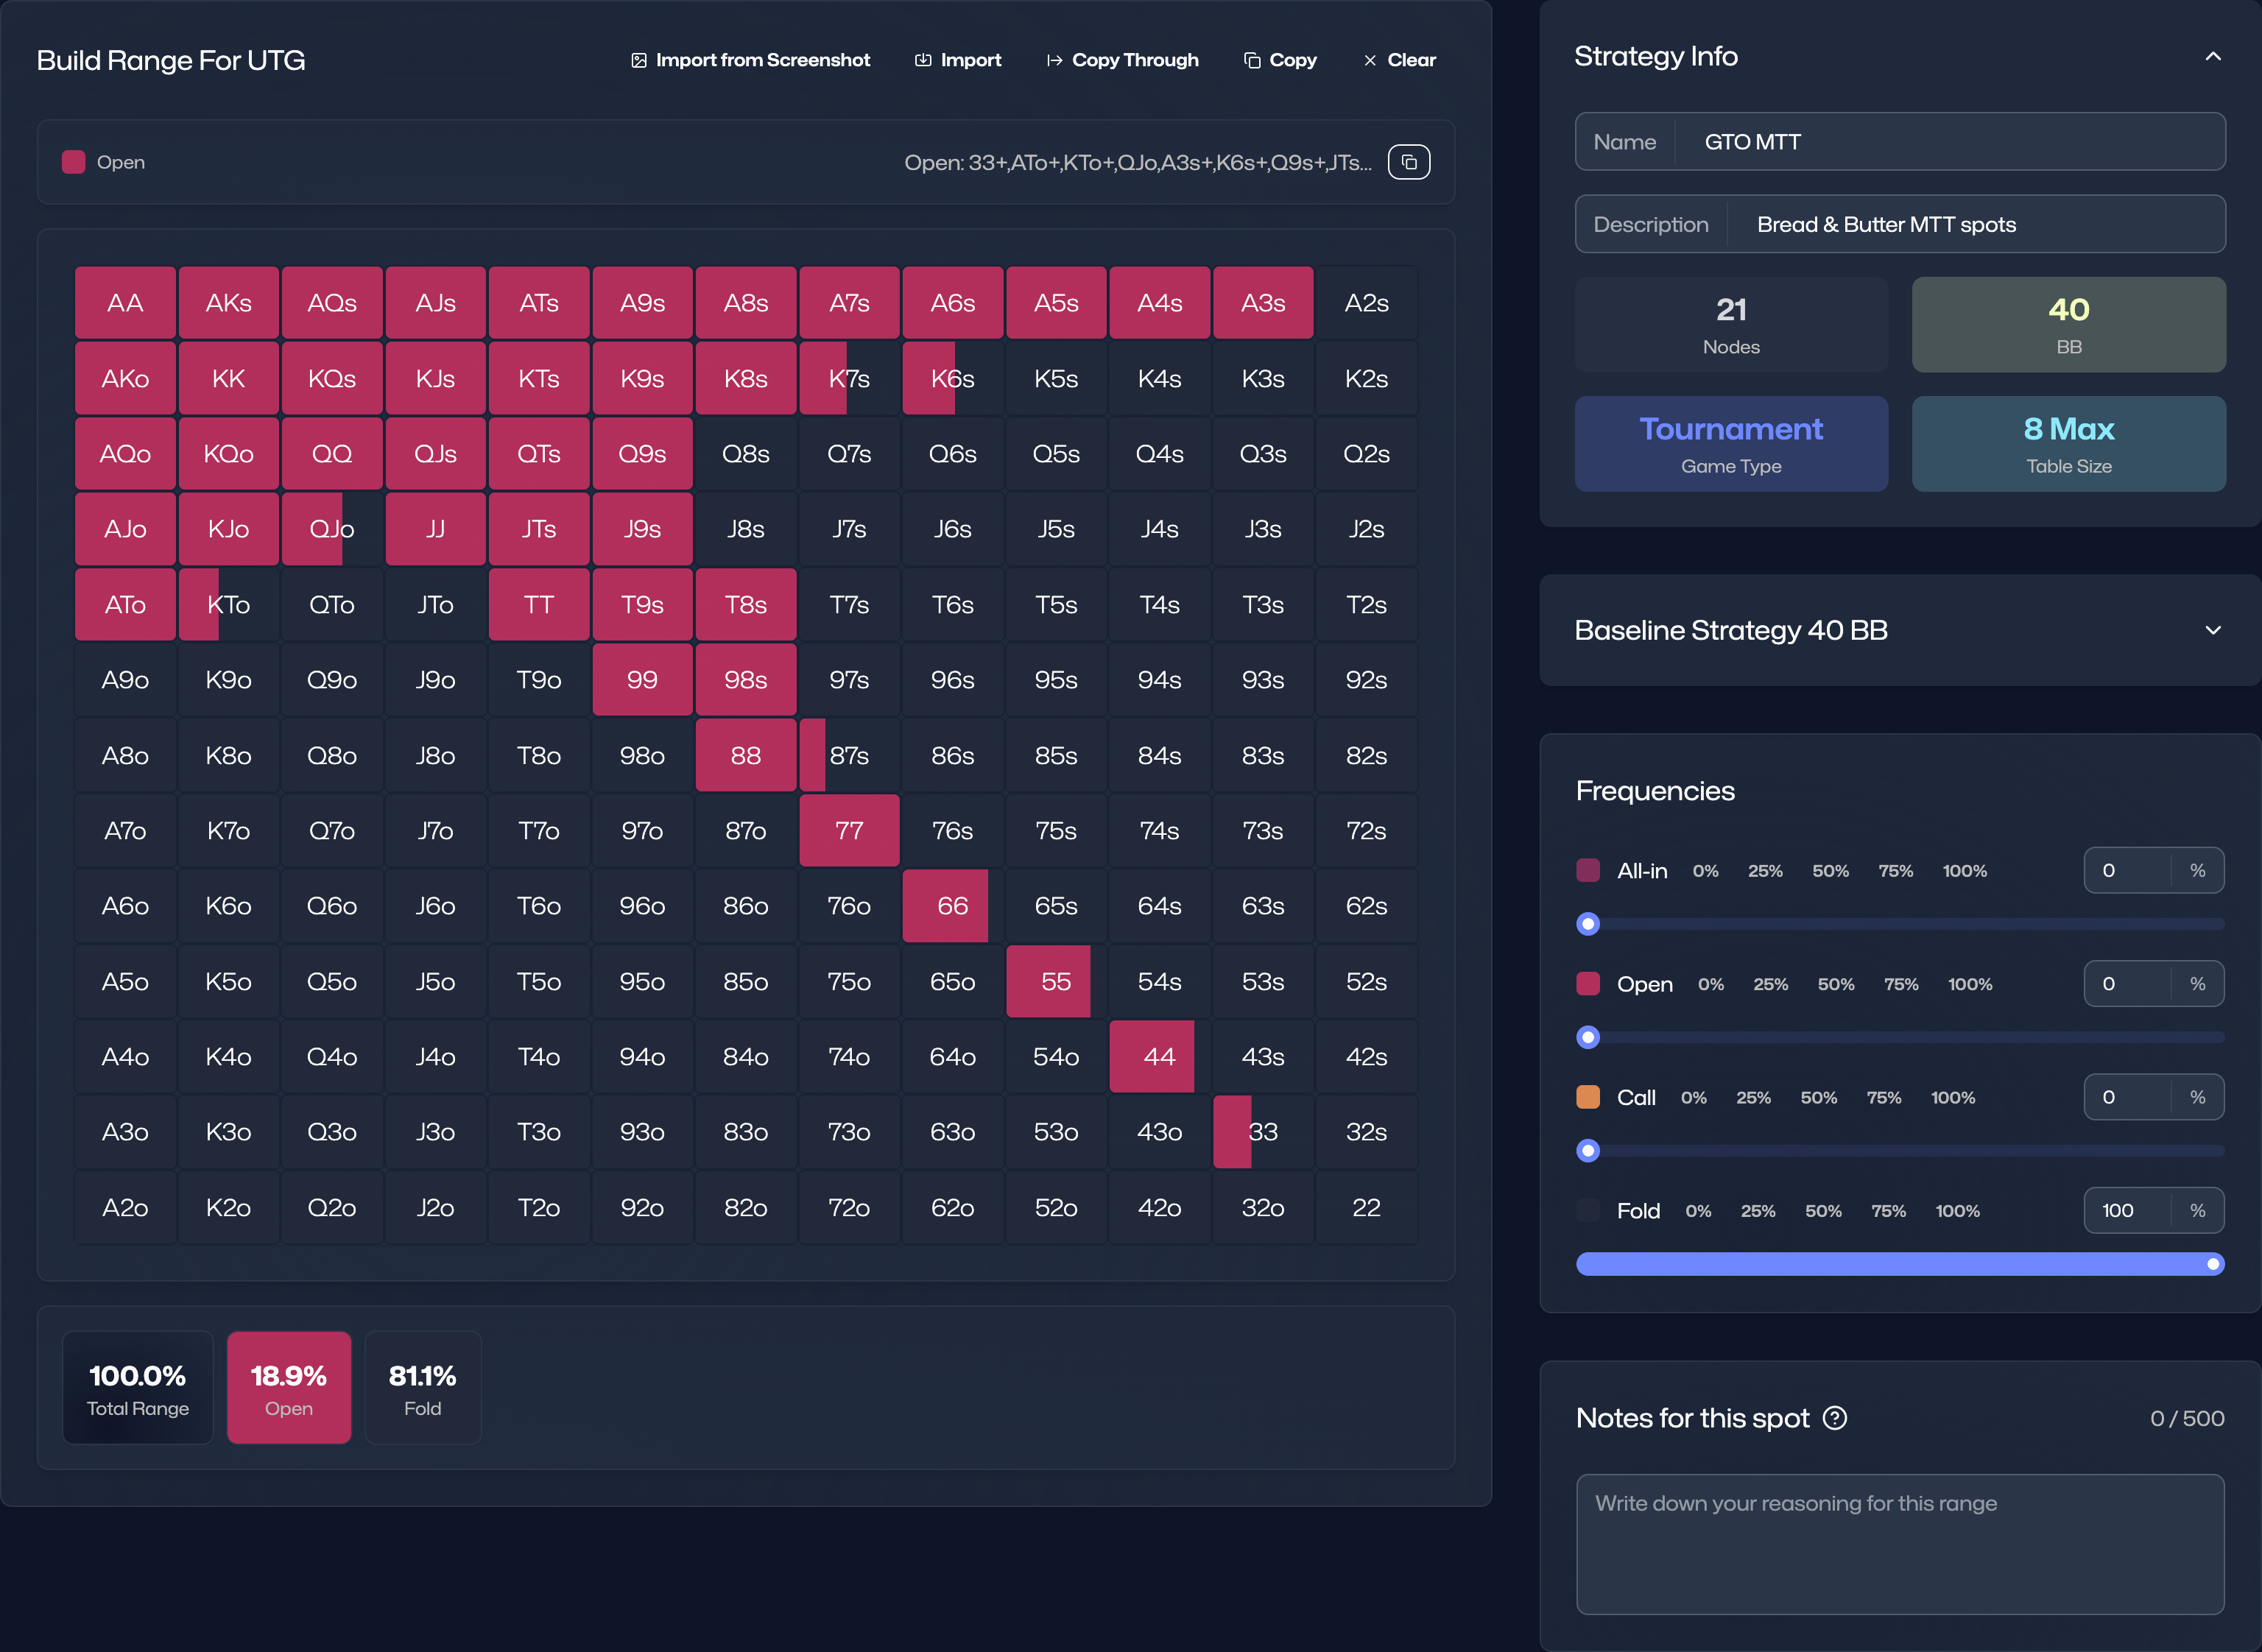This screenshot has height=1652, width=2262.
Task: Select the 40 BB stack tile
Action: click(x=2068, y=325)
